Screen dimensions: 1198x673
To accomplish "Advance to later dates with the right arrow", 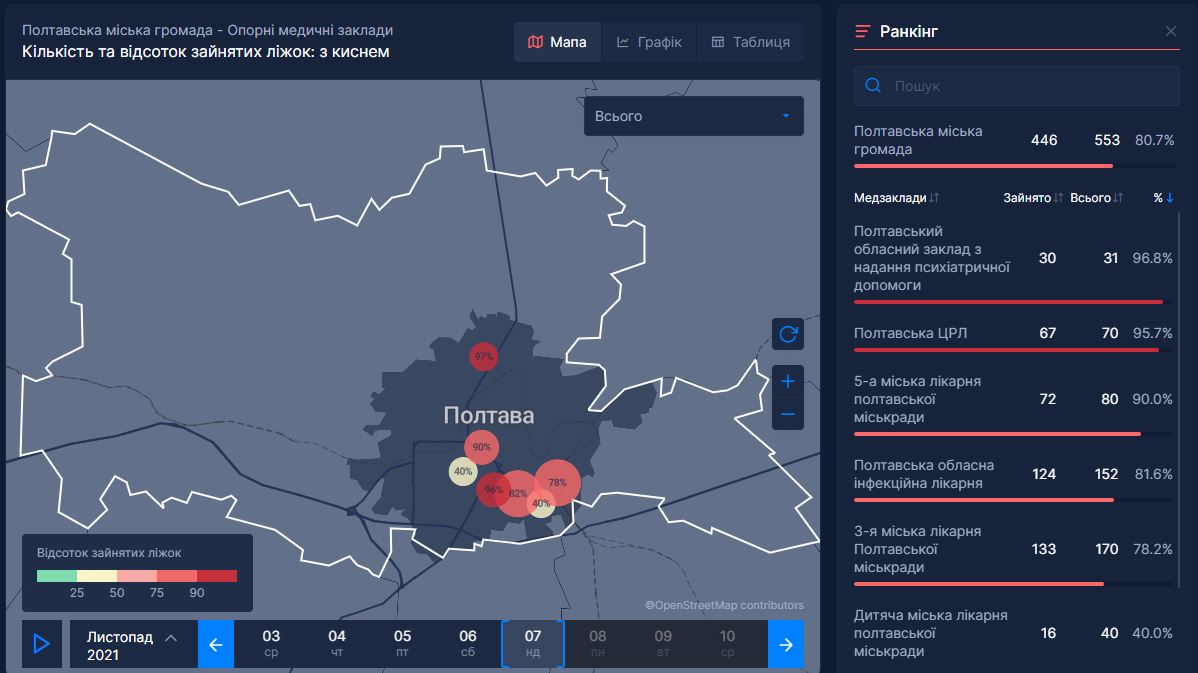I will tap(786, 644).
